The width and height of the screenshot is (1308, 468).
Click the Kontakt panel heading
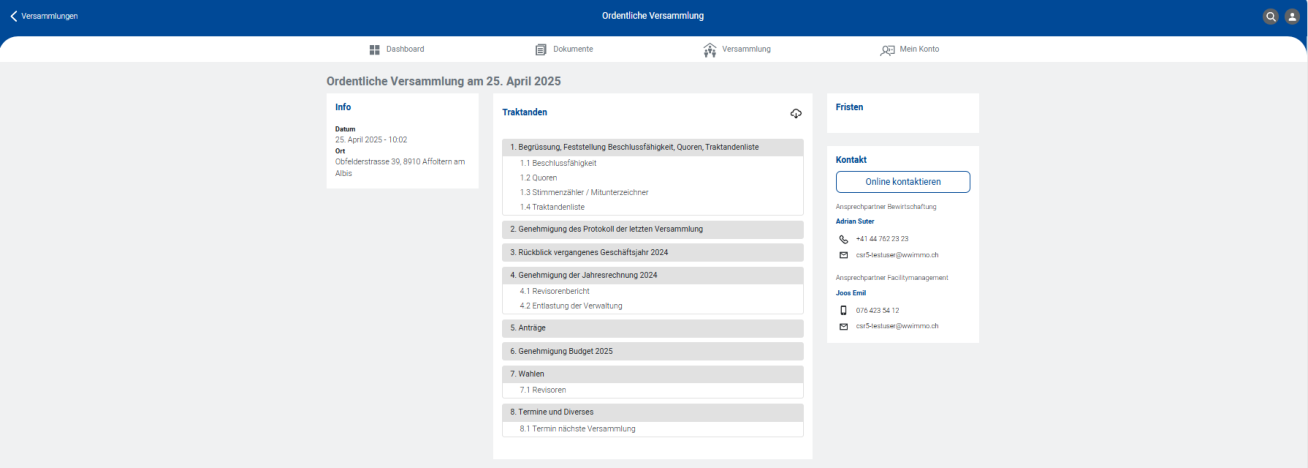(851, 160)
